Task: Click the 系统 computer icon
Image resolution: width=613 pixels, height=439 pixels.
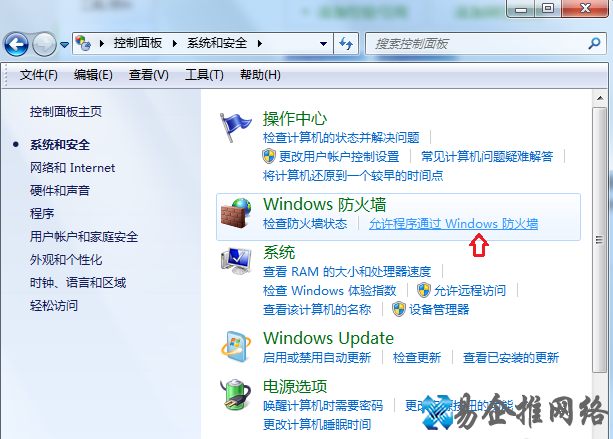Action: (237, 262)
